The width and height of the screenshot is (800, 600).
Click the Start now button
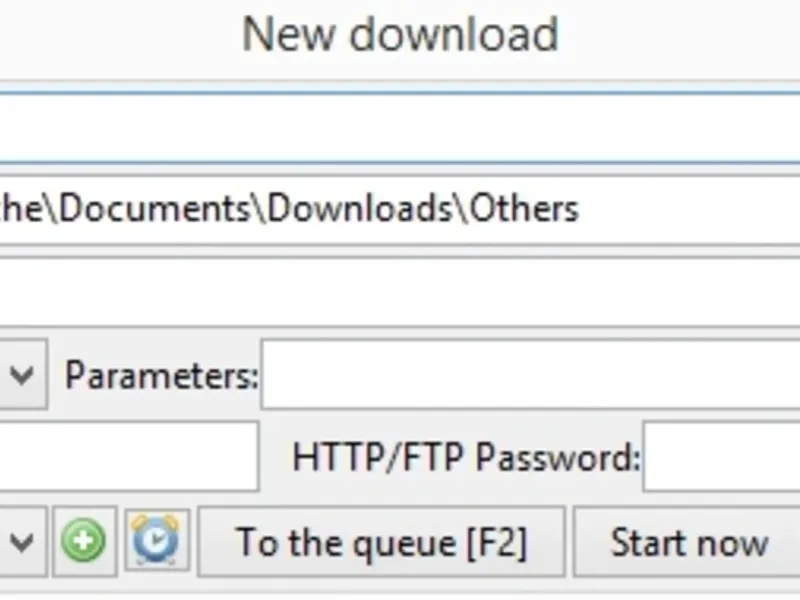click(x=689, y=542)
